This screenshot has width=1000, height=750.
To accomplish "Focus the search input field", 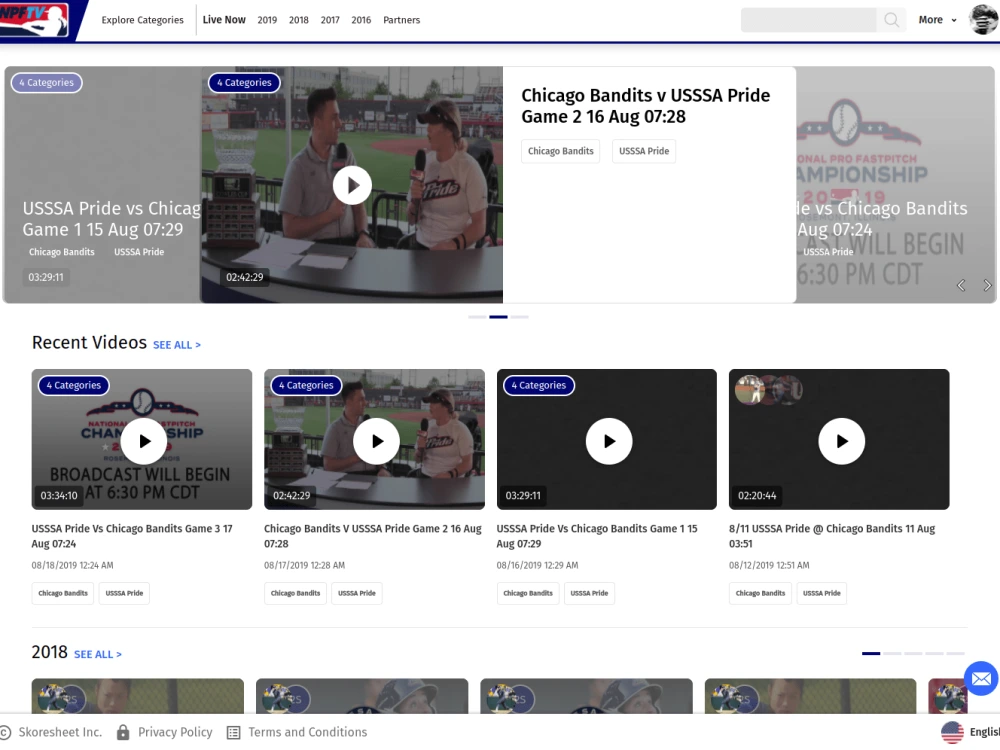I will pos(809,20).
